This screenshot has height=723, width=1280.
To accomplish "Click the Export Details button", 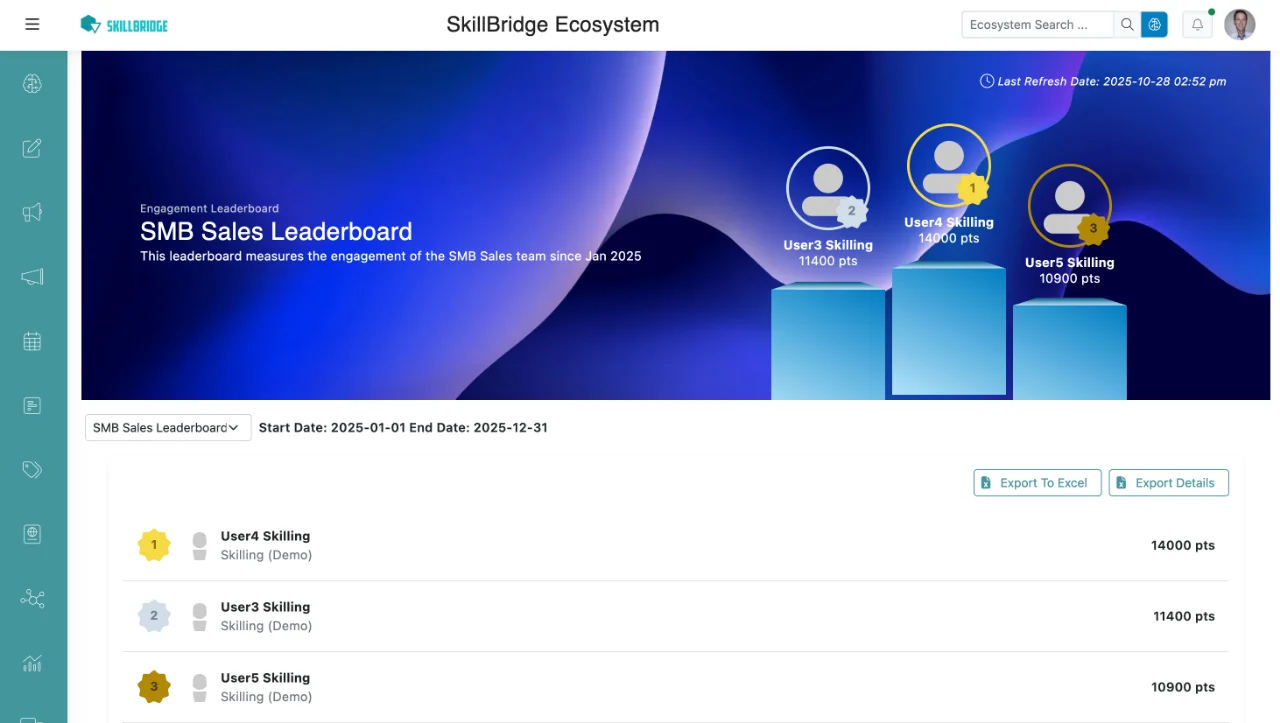I will pos(1168,483).
